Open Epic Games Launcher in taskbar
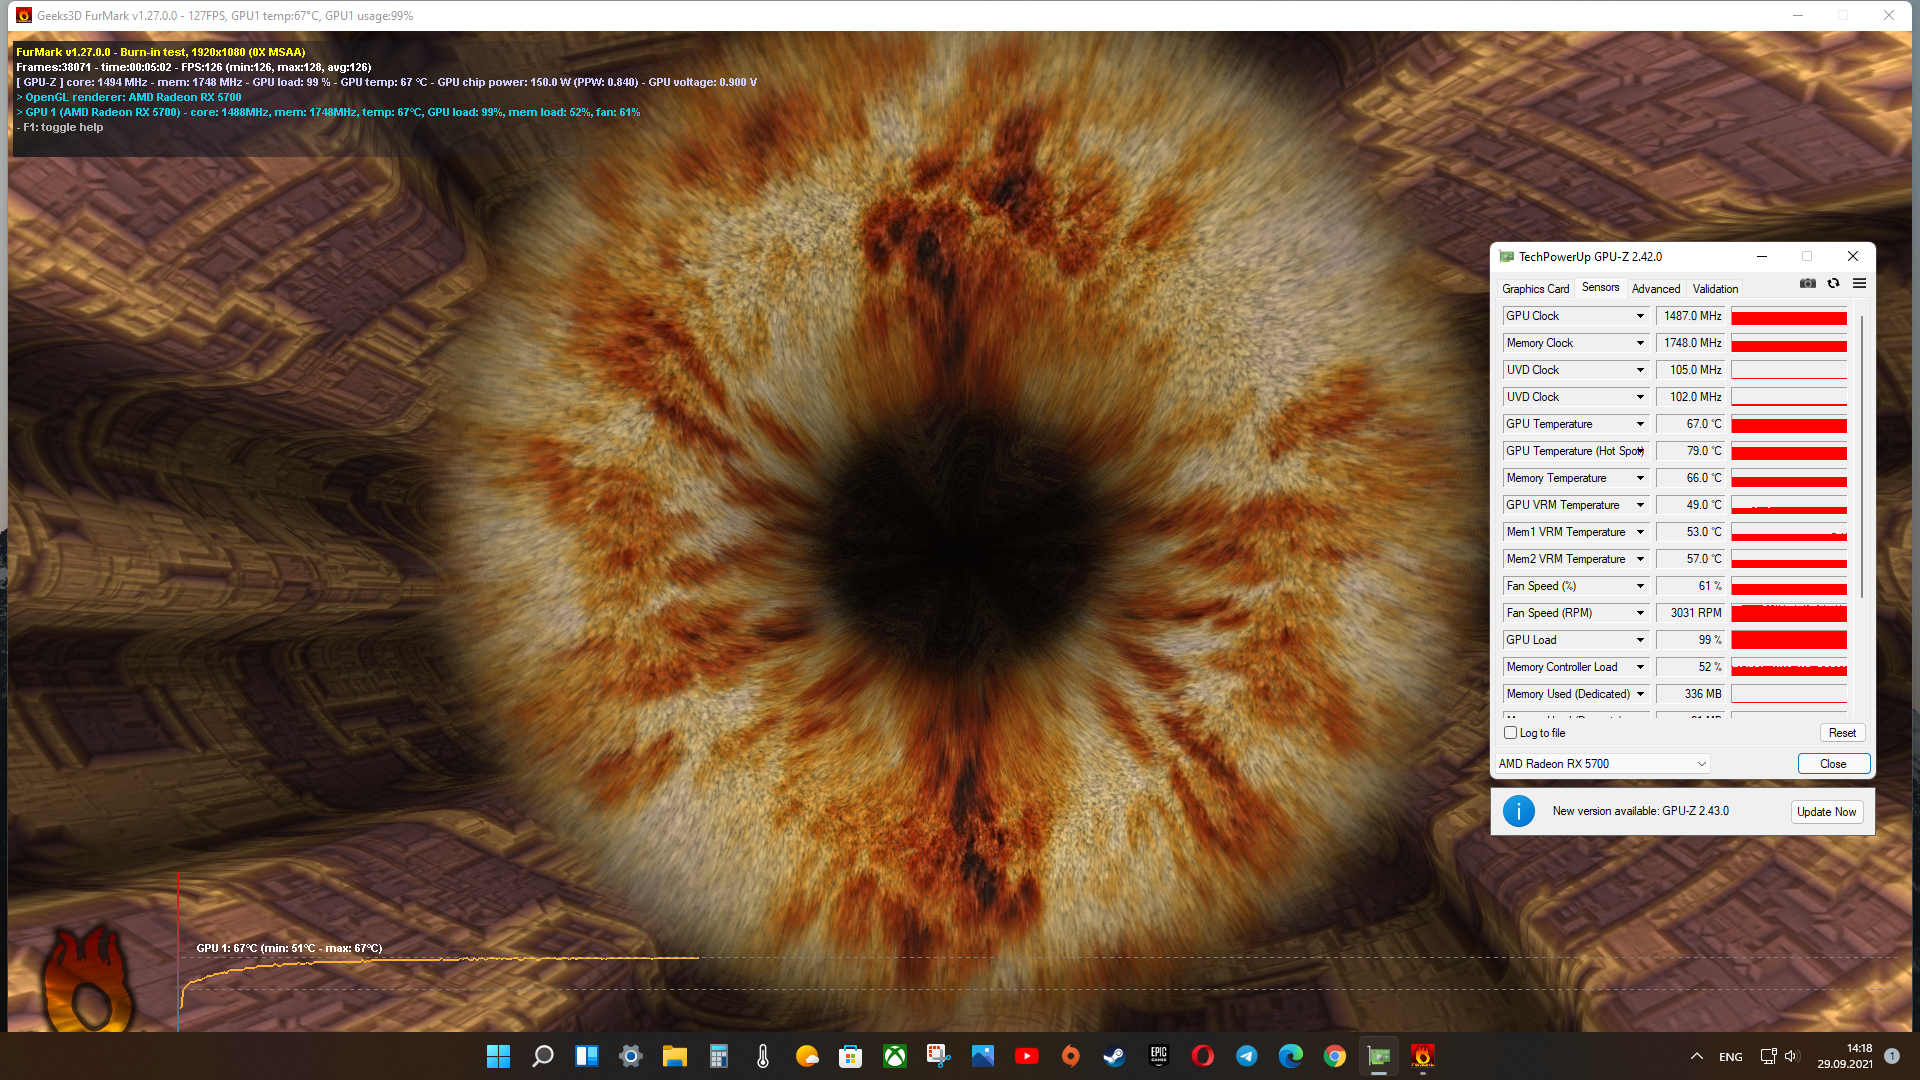Screen dimensions: 1920x1080 (1158, 1056)
